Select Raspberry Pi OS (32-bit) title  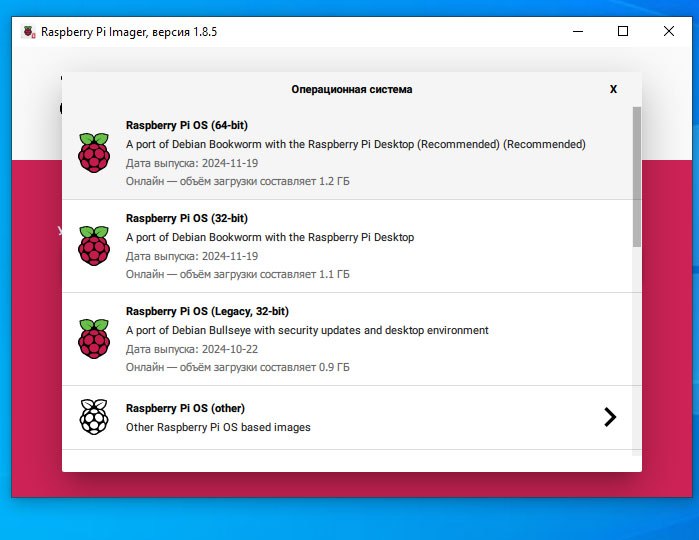coord(187,218)
